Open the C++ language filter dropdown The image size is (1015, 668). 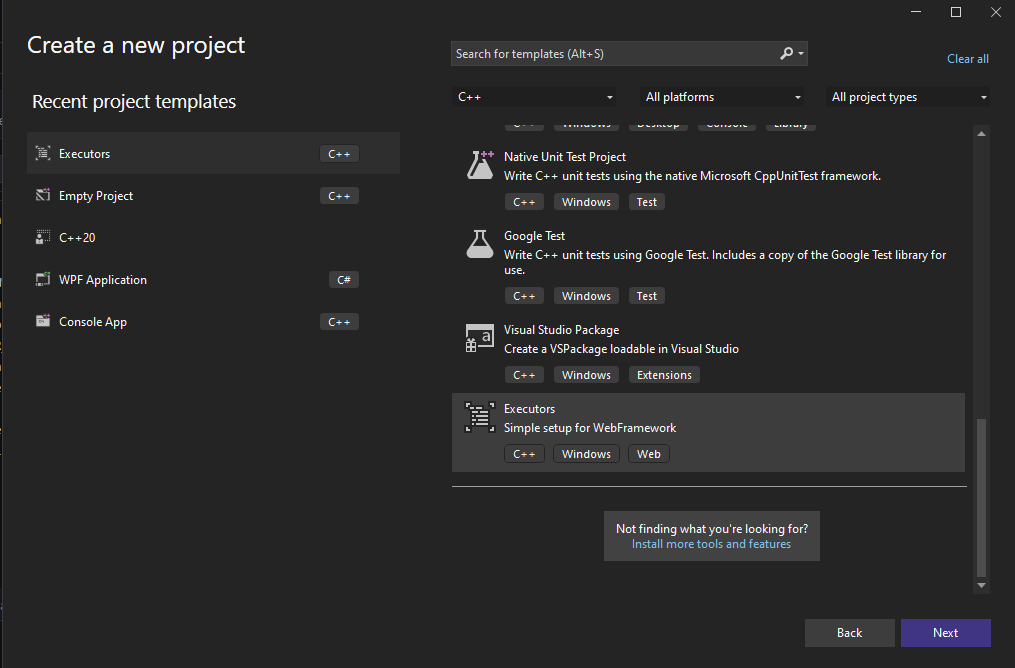click(534, 97)
